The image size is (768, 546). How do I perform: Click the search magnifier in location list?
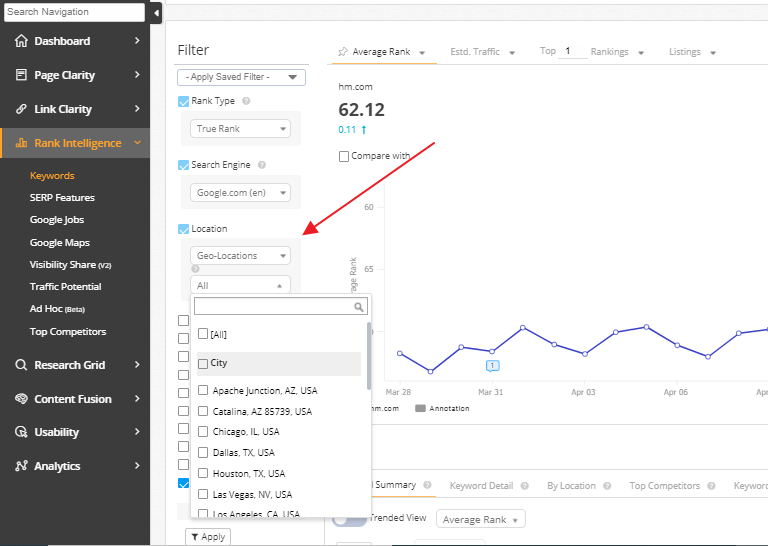click(359, 307)
